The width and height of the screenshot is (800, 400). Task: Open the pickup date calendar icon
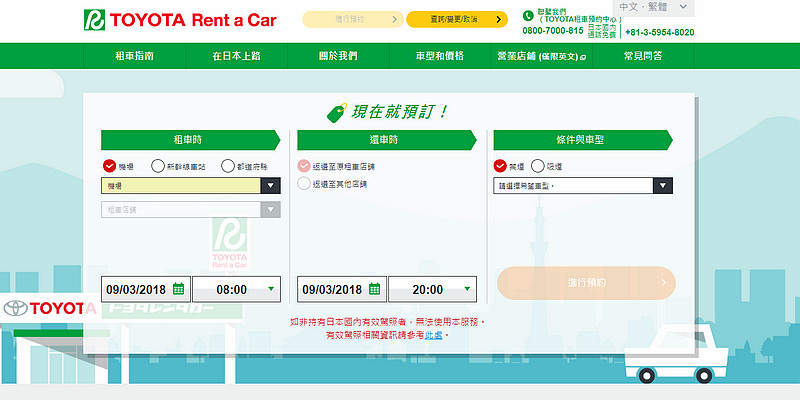(x=178, y=289)
